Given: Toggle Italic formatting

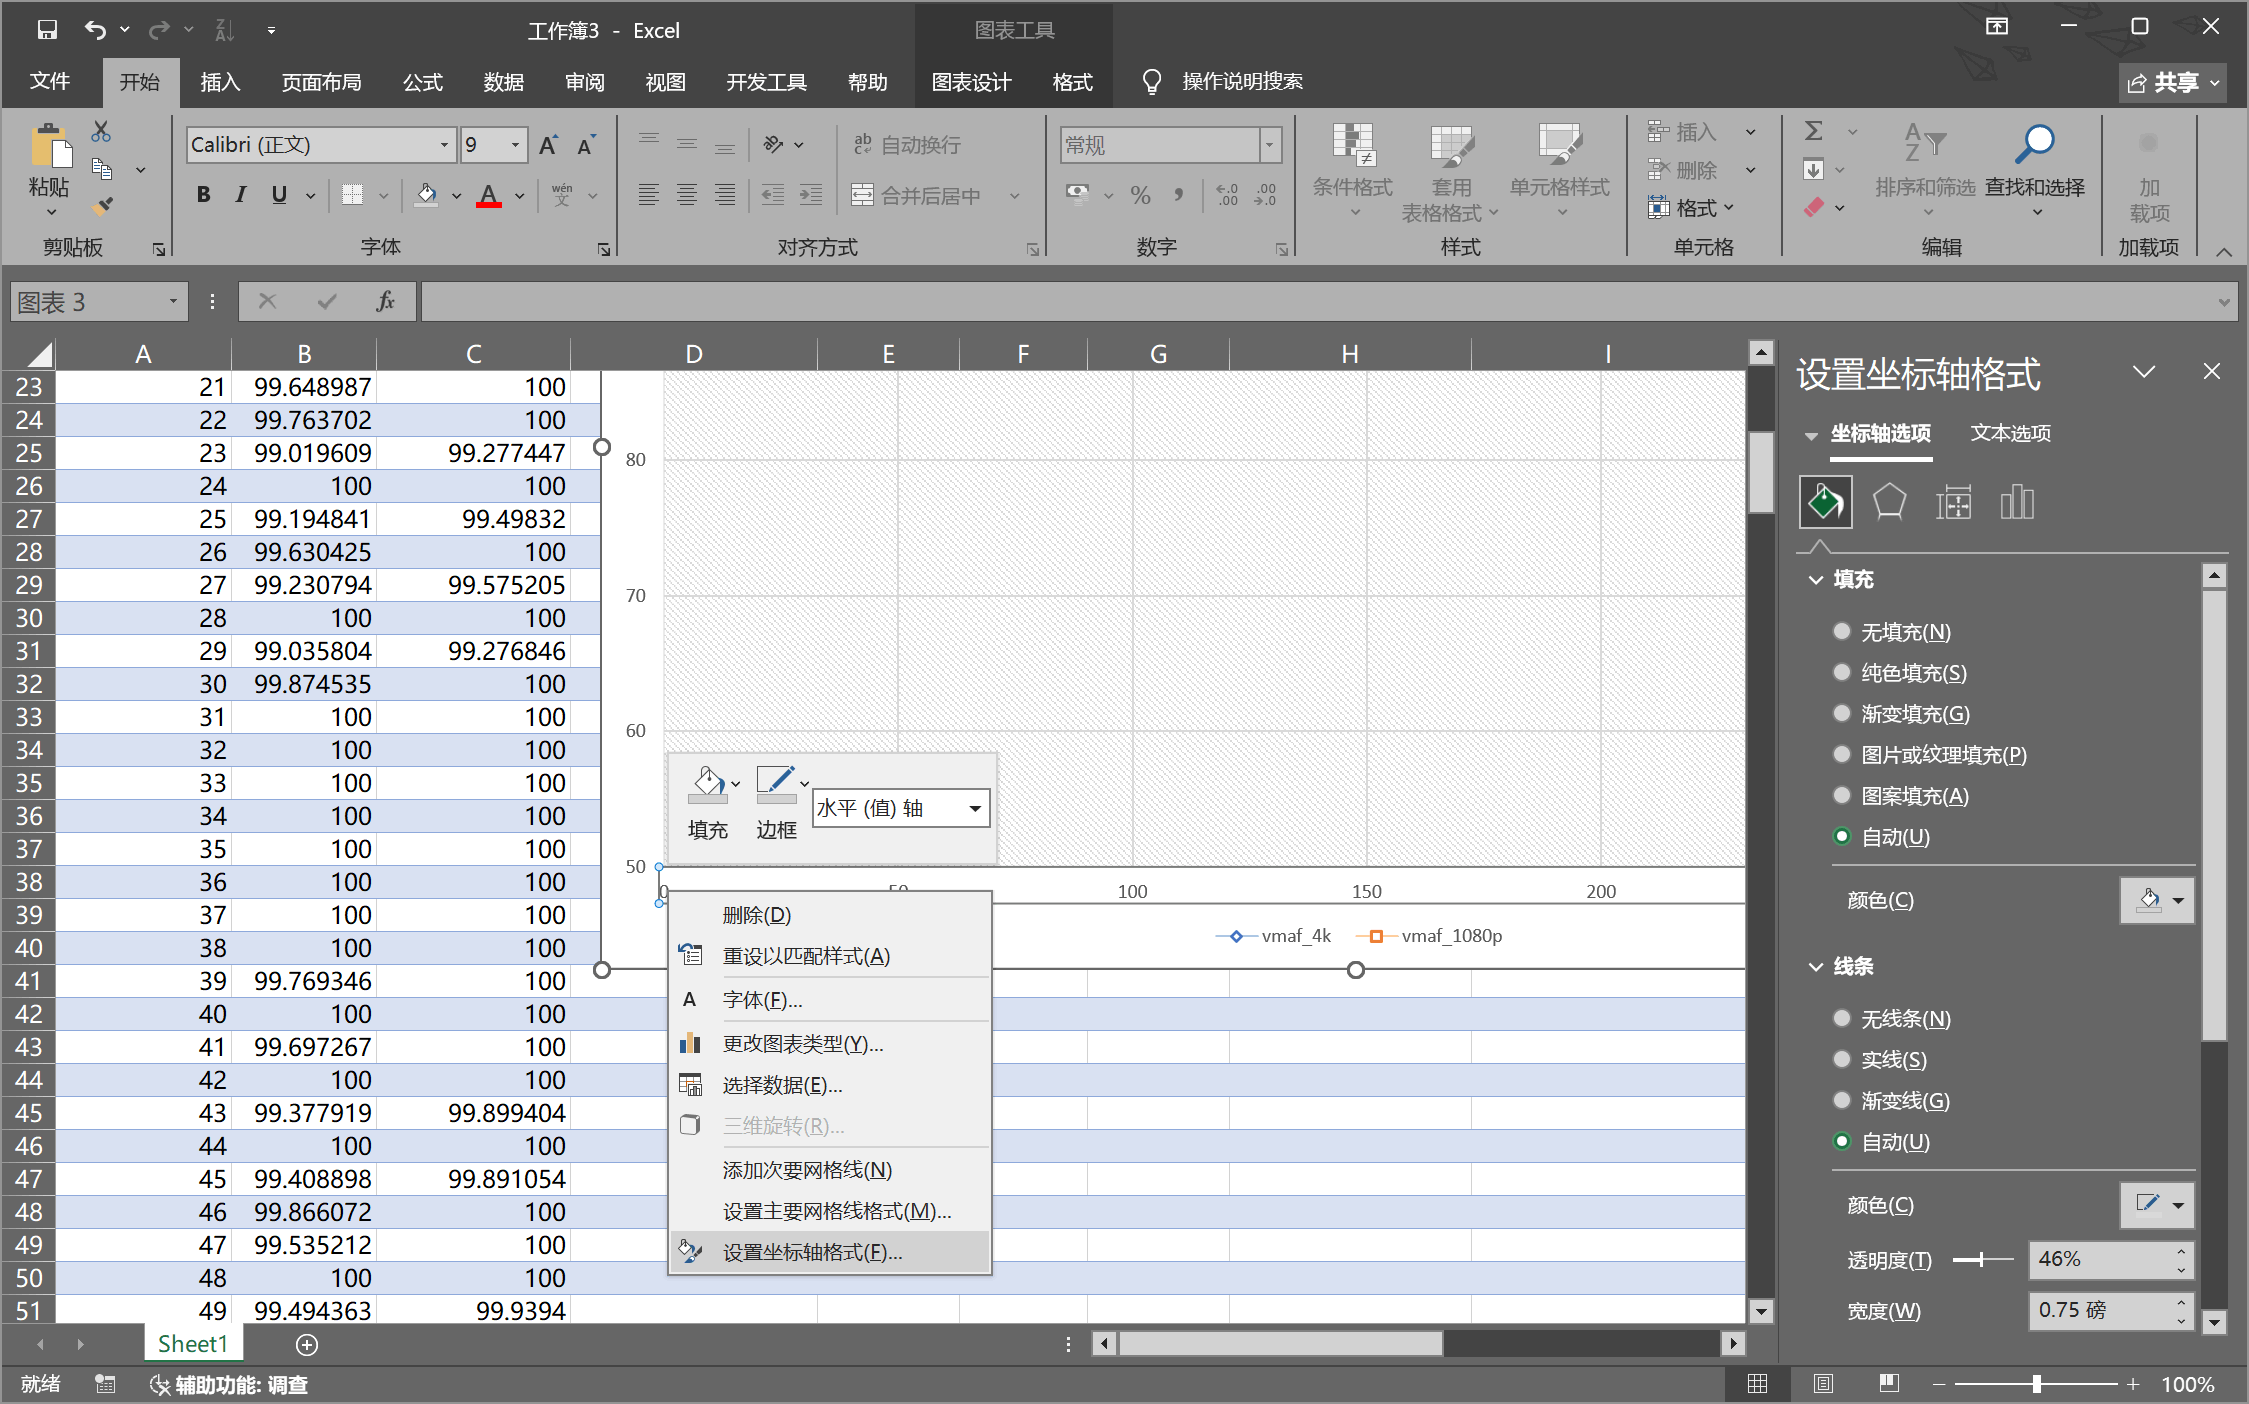Looking at the screenshot, I should pos(240,195).
